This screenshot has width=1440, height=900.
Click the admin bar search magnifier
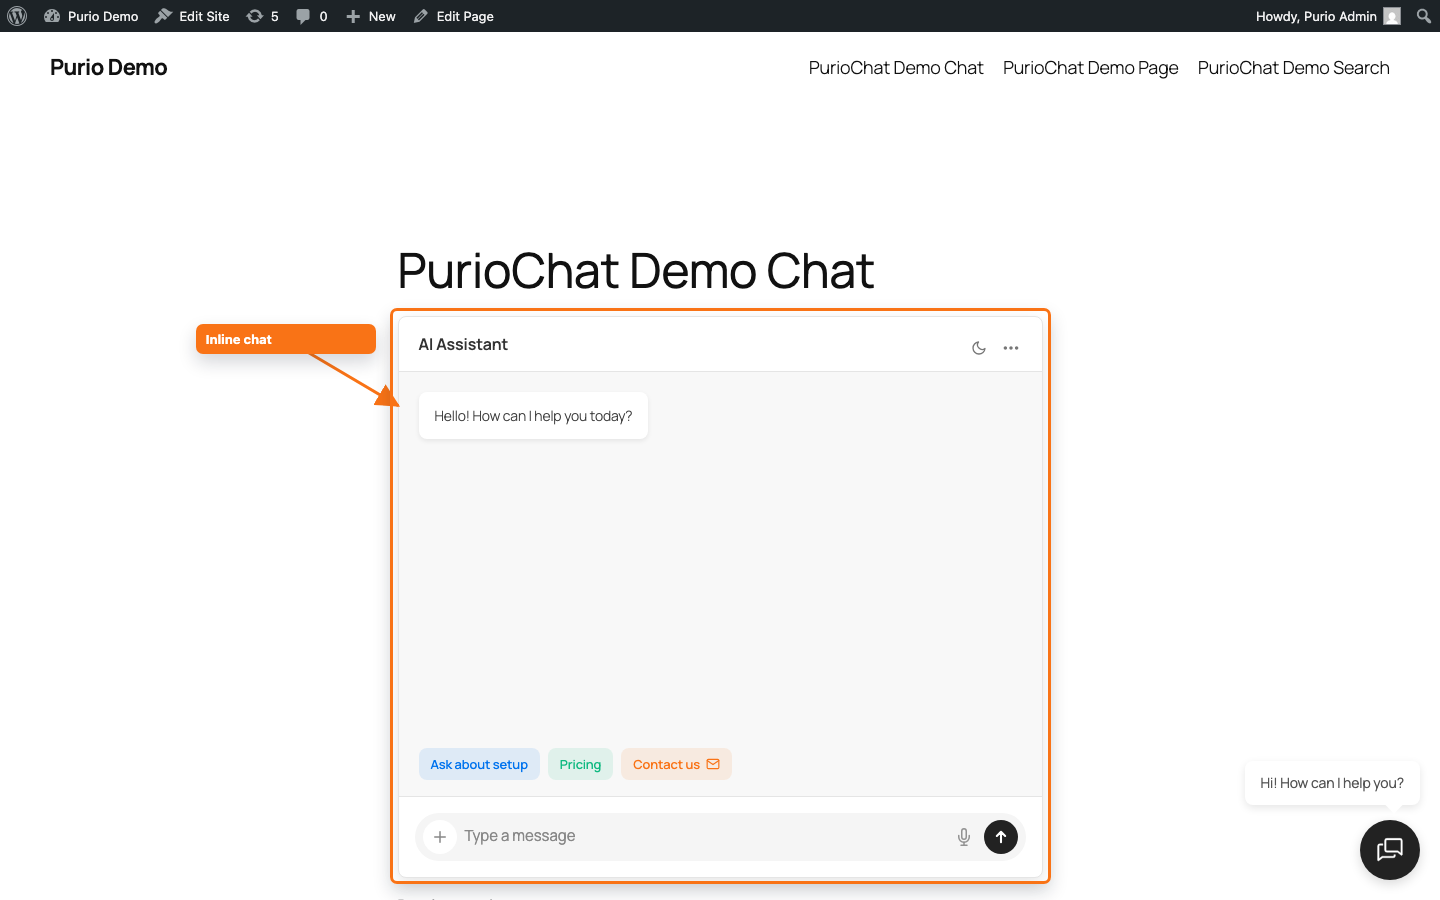[x=1424, y=16]
